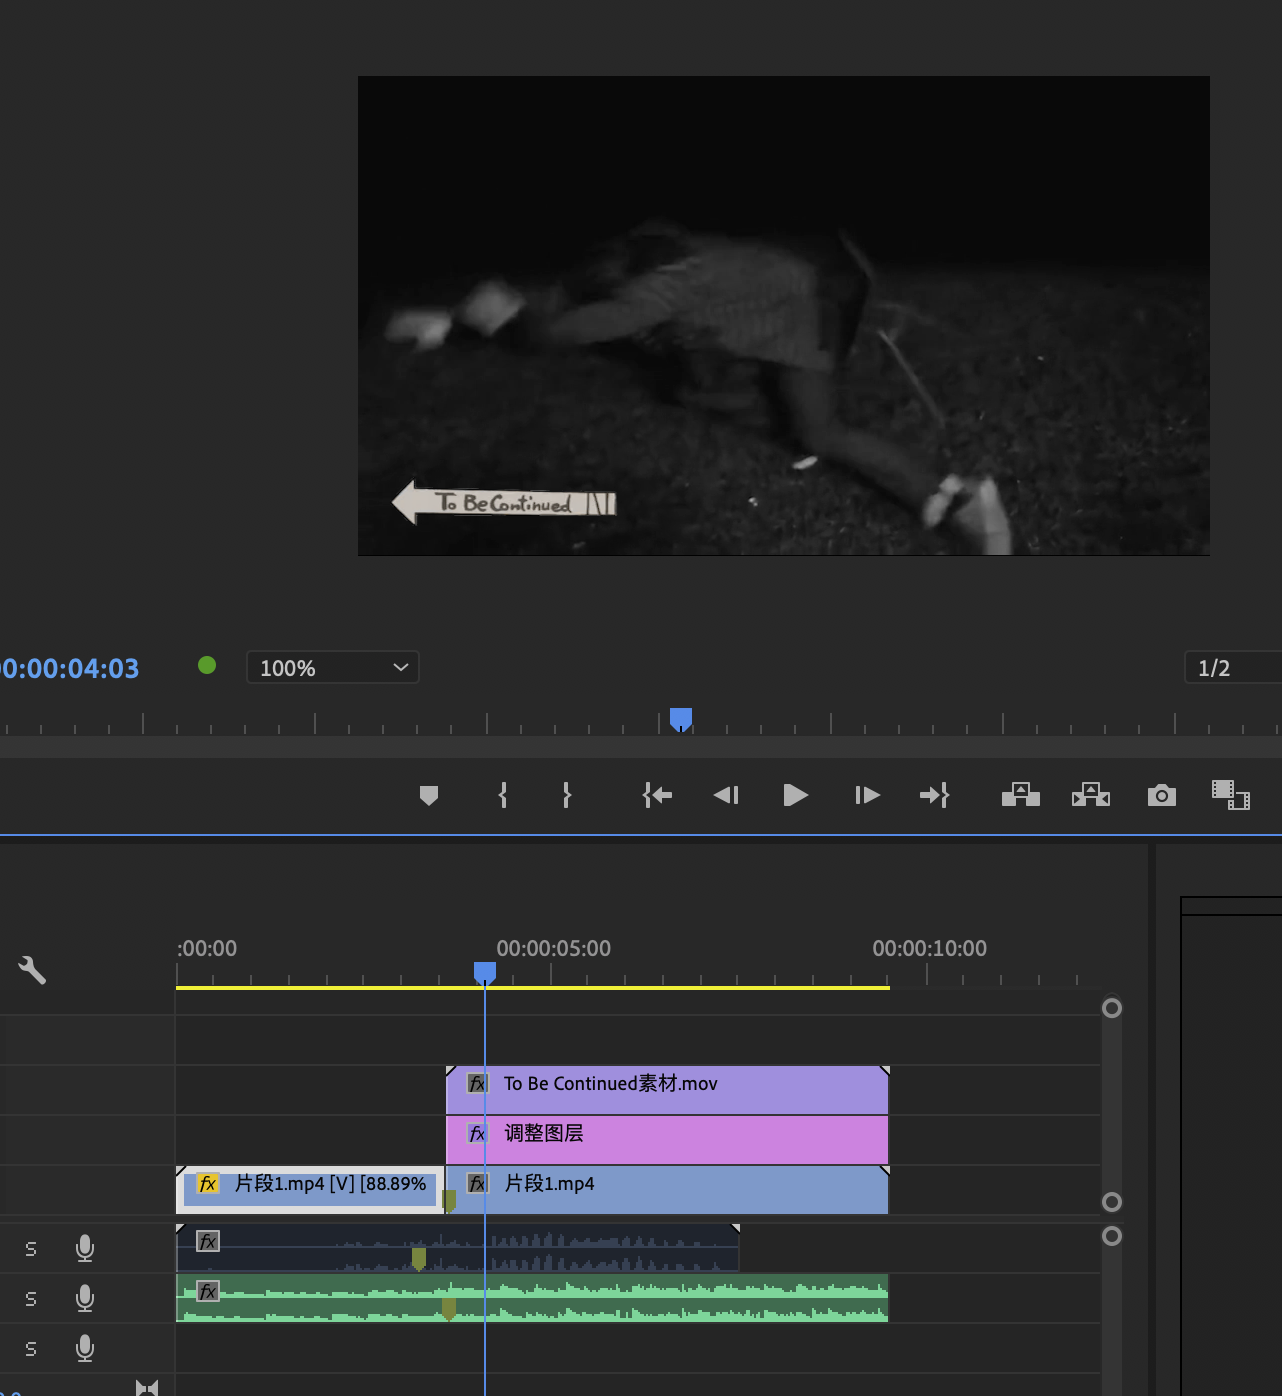Step back one frame
The image size is (1282, 1396).
pyautogui.click(x=726, y=795)
